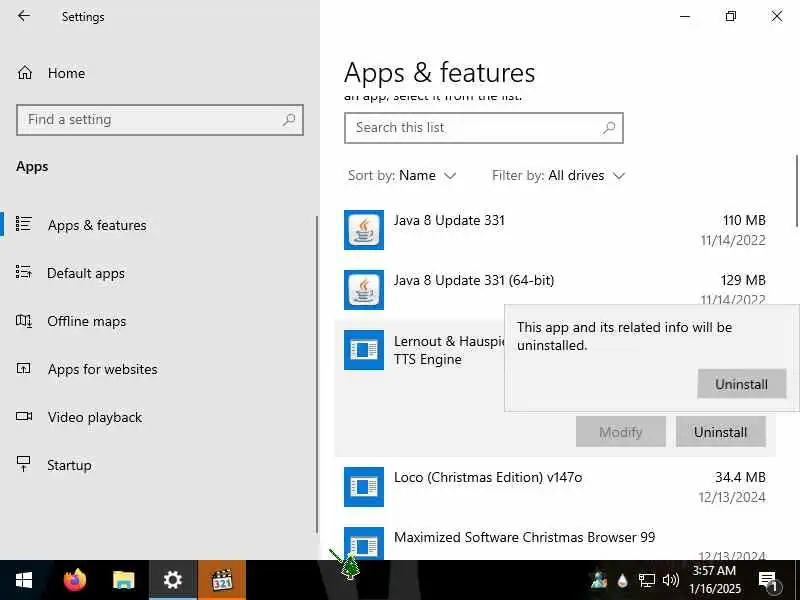800x600 pixels.
Task: Click the magnifier in Search this list
Action: click(609, 128)
